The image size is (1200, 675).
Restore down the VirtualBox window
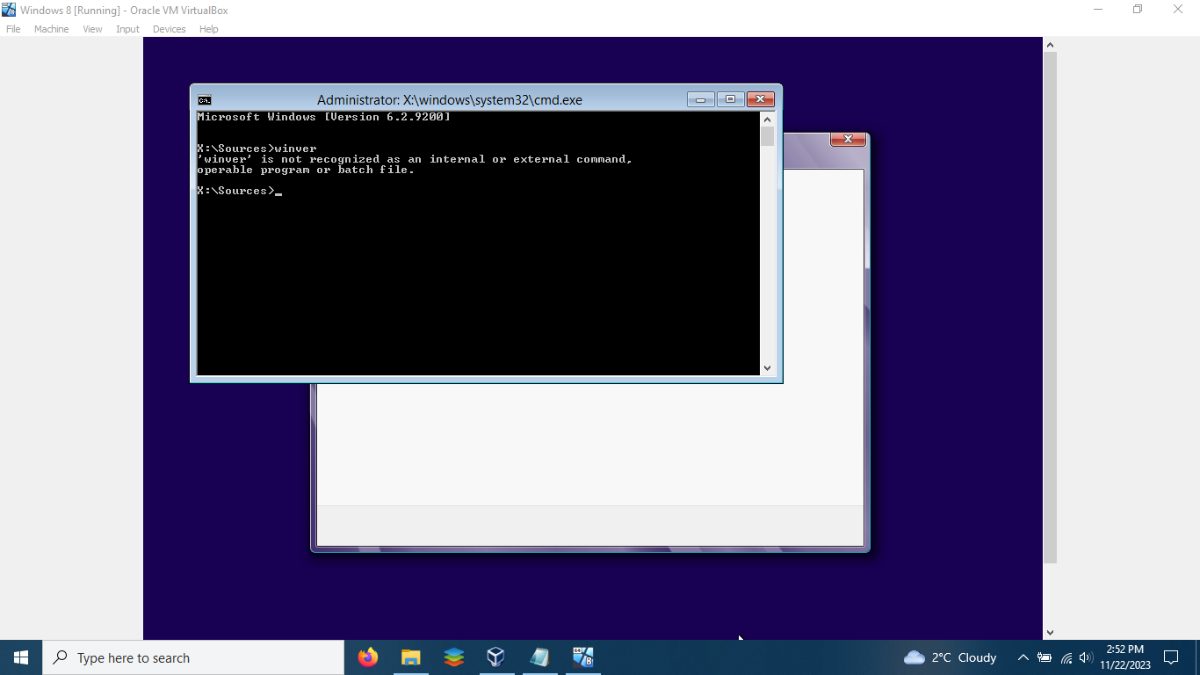(1138, 10)
